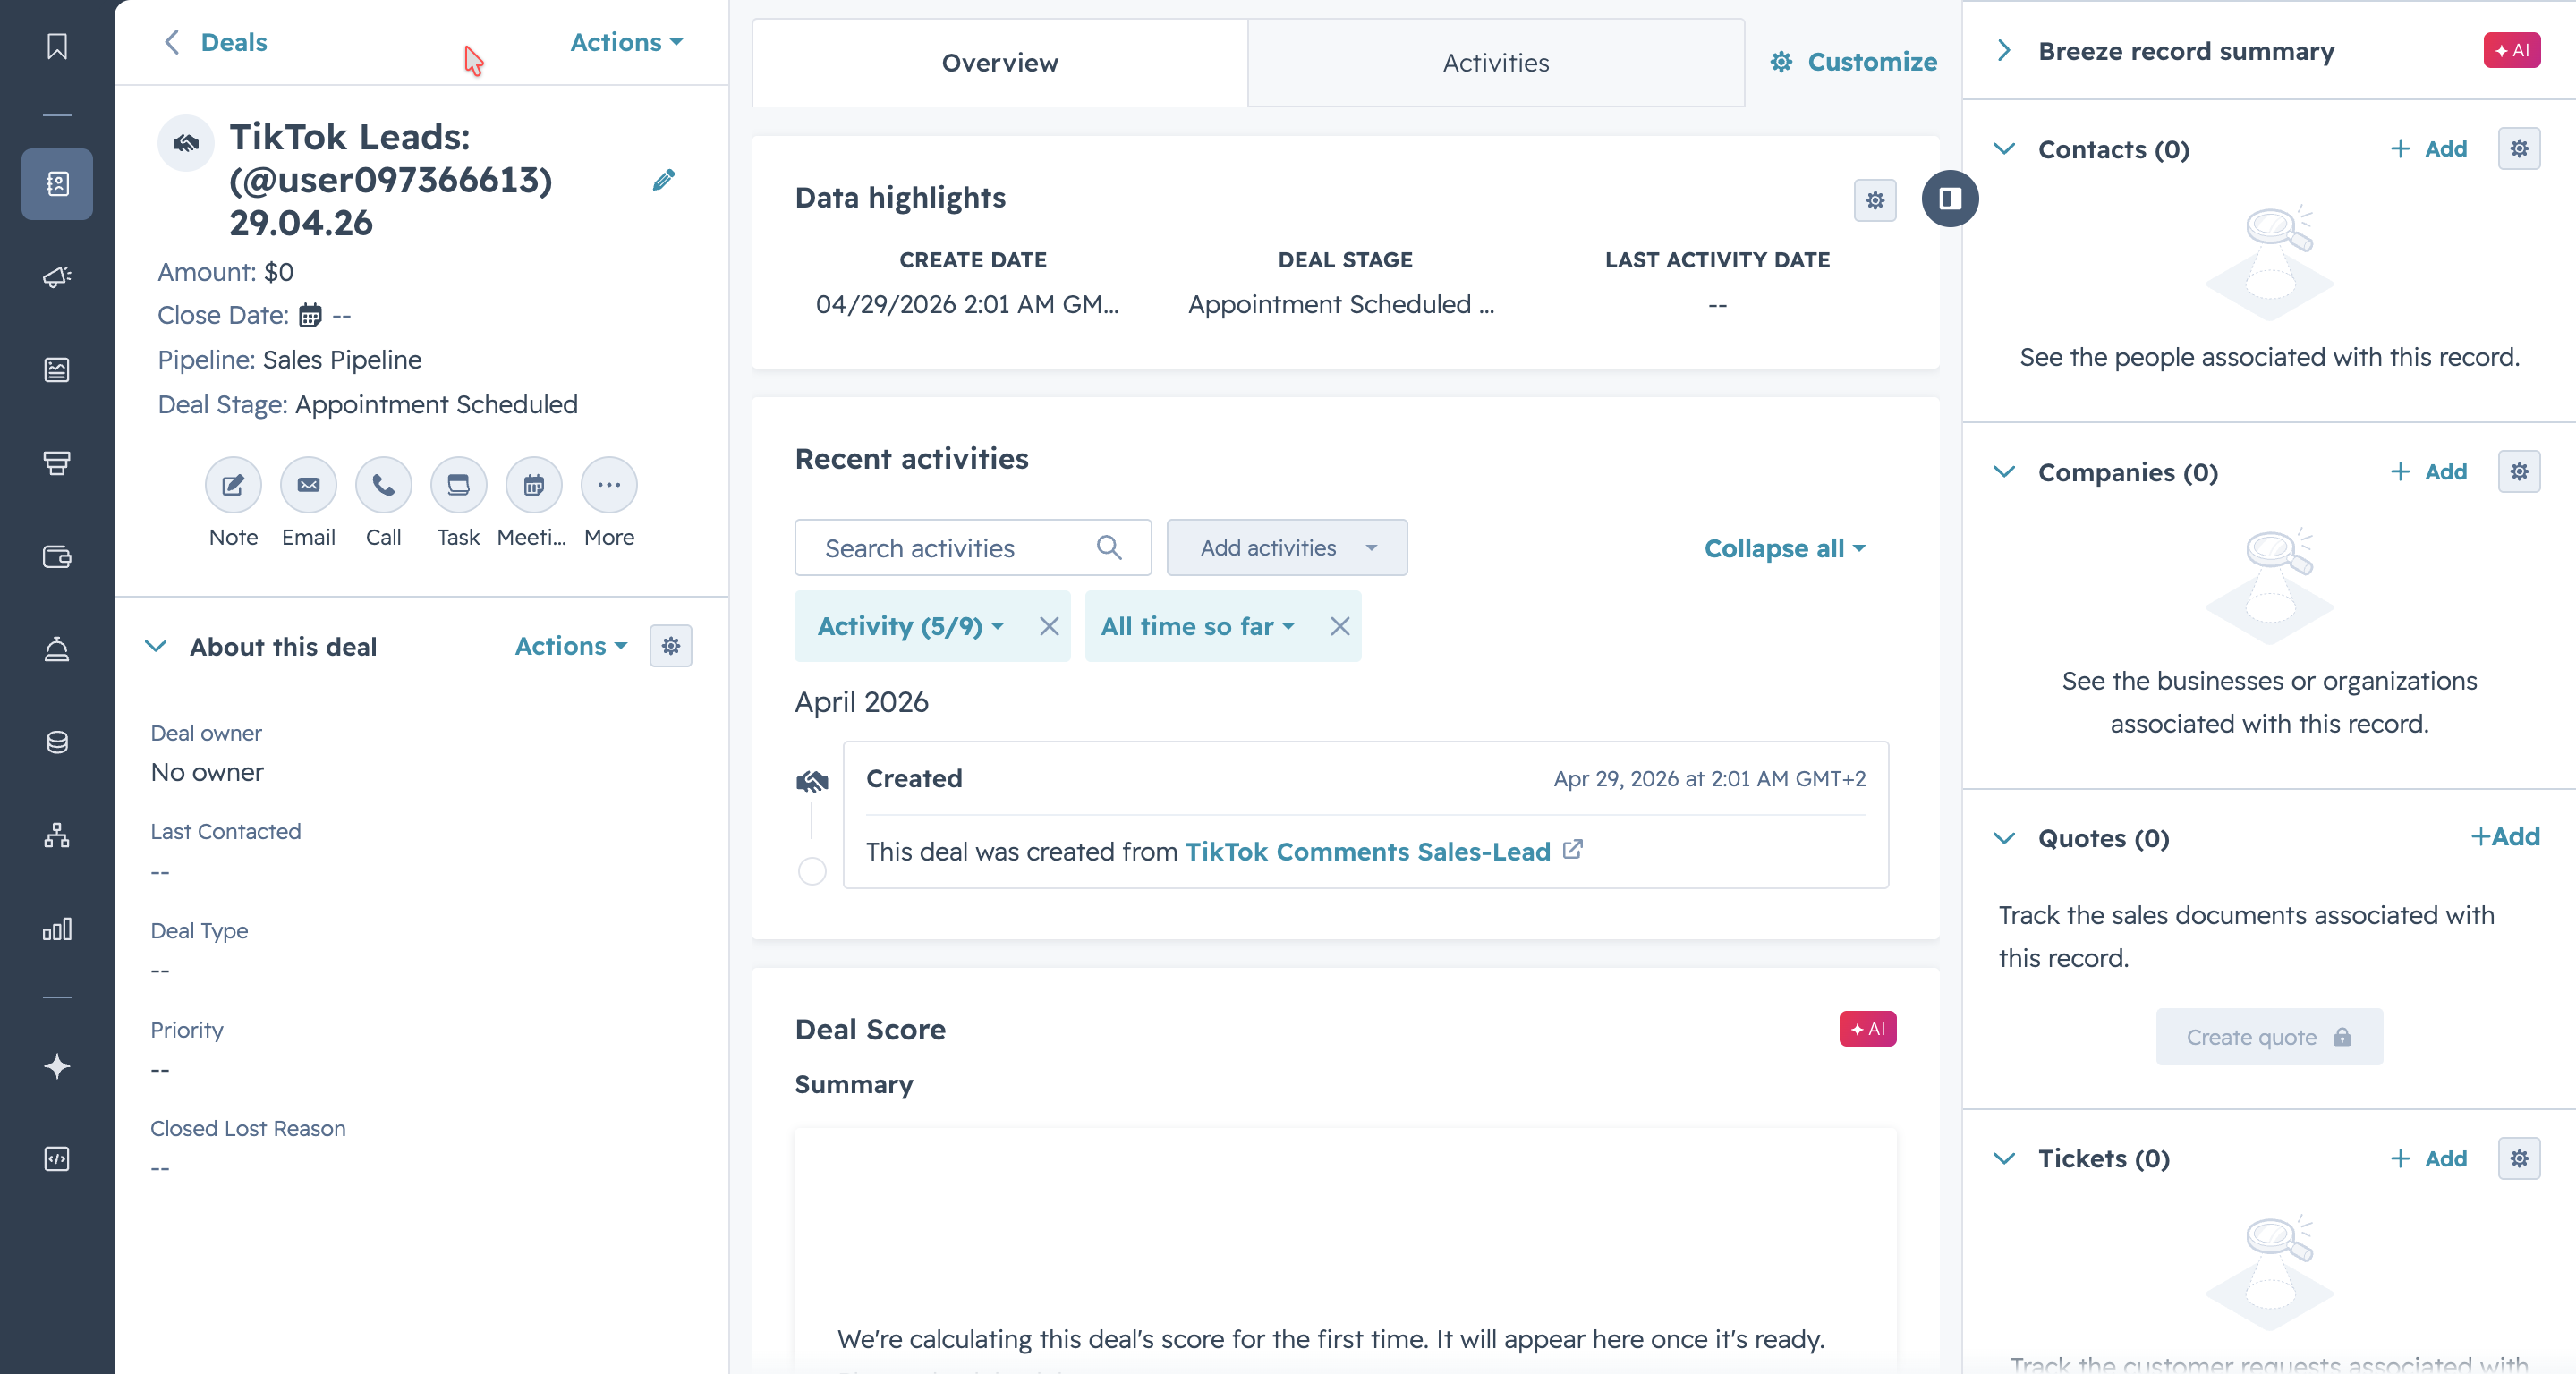The height and width of the screenshot is (1374, 2576).
Task: Open More activity options
Action: (609, 485)
